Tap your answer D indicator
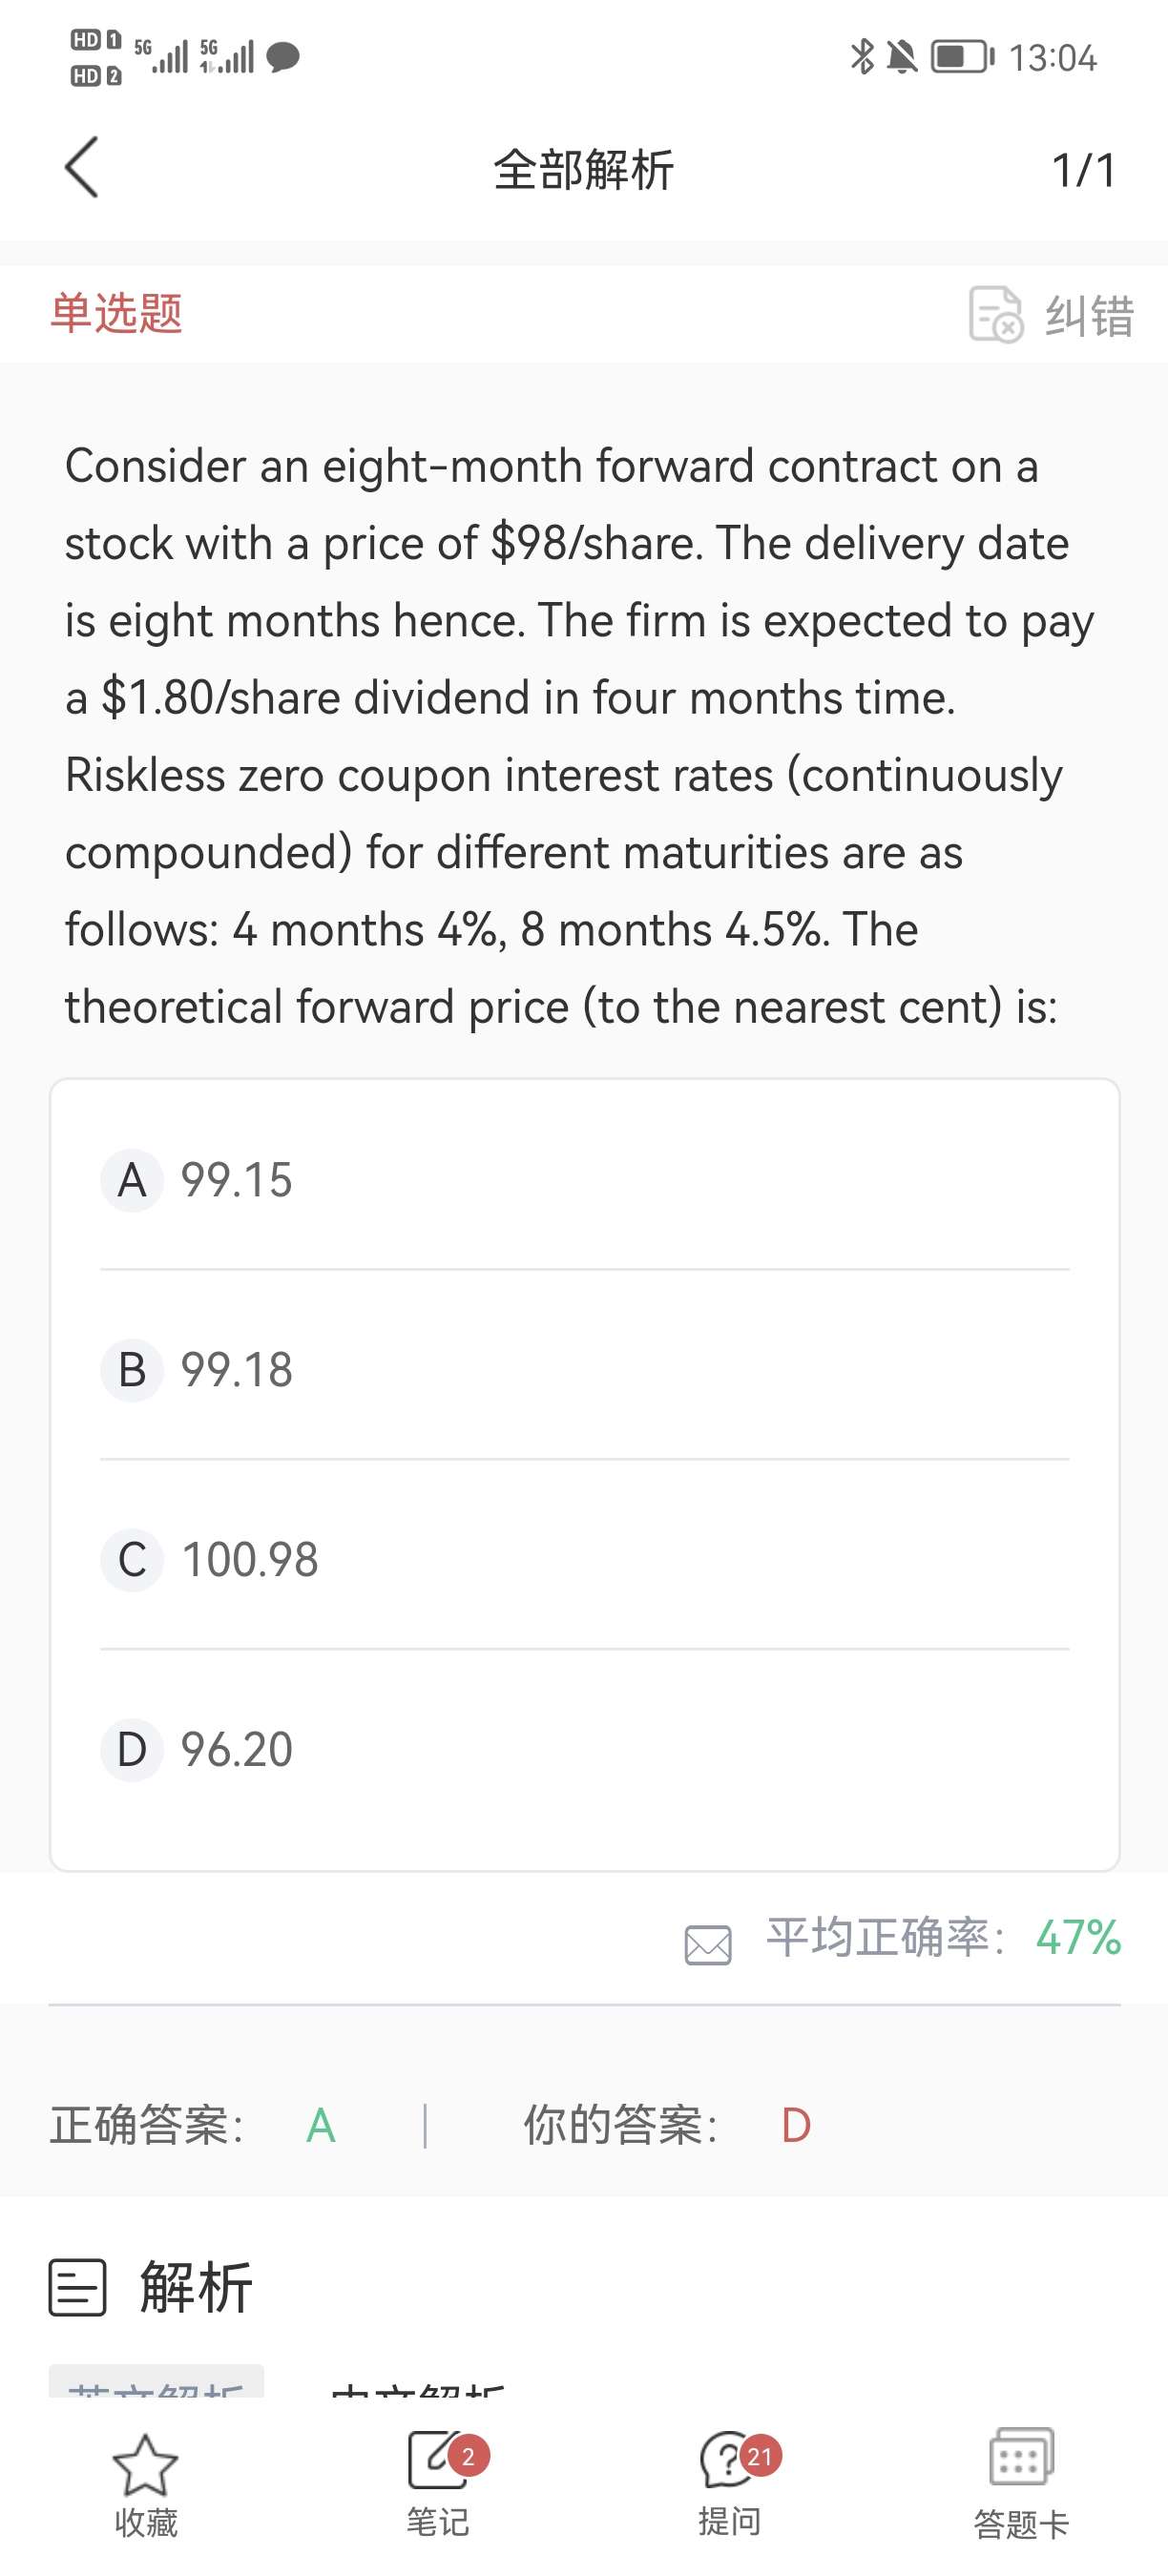Image resolution: width=1168 pixels, height=2576 pixels. click(x=796, y=2125)
